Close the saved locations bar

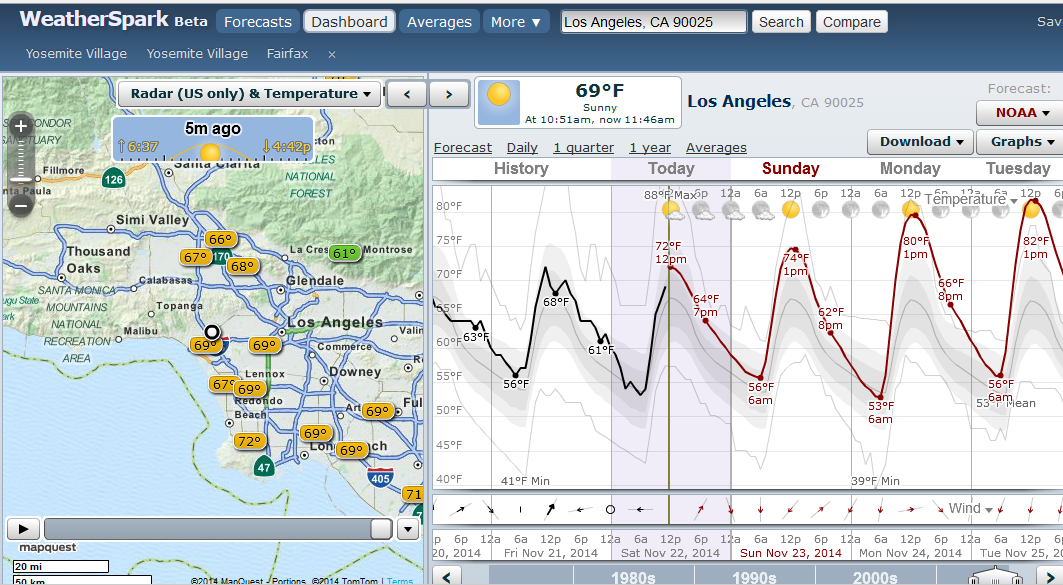click(332, 54)
